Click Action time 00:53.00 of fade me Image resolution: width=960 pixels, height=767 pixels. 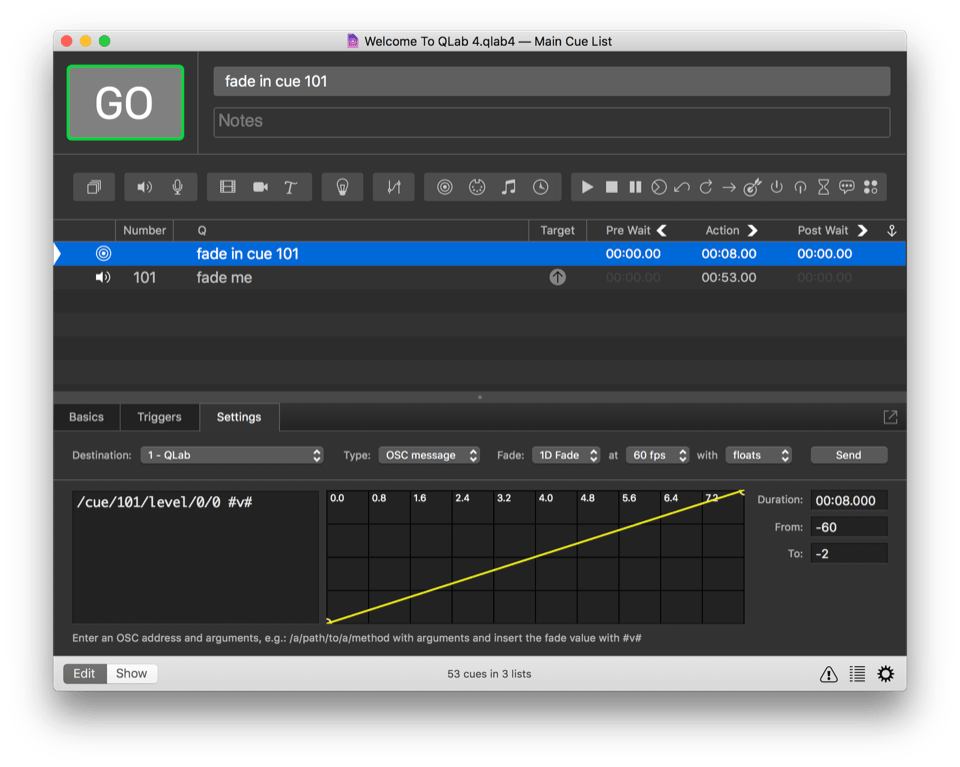click(729, 277)
